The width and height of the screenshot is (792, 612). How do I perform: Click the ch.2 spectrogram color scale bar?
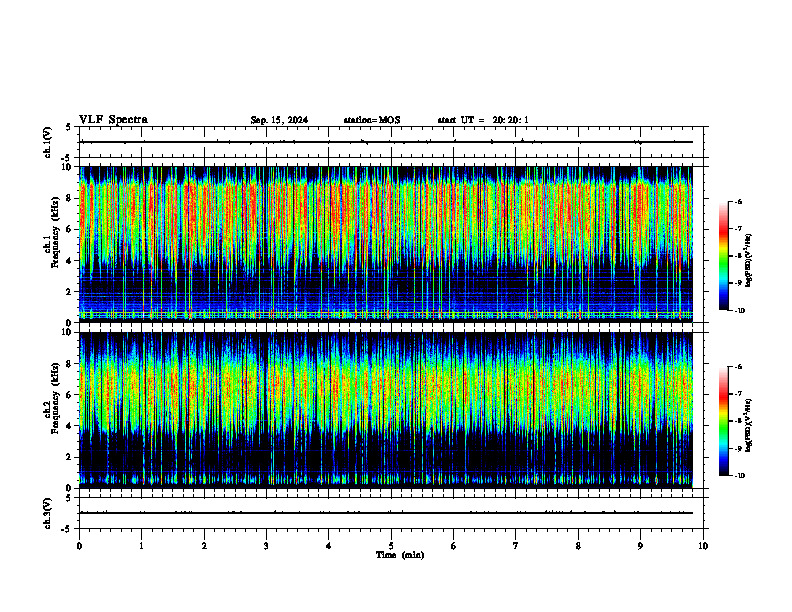[724, 421]
